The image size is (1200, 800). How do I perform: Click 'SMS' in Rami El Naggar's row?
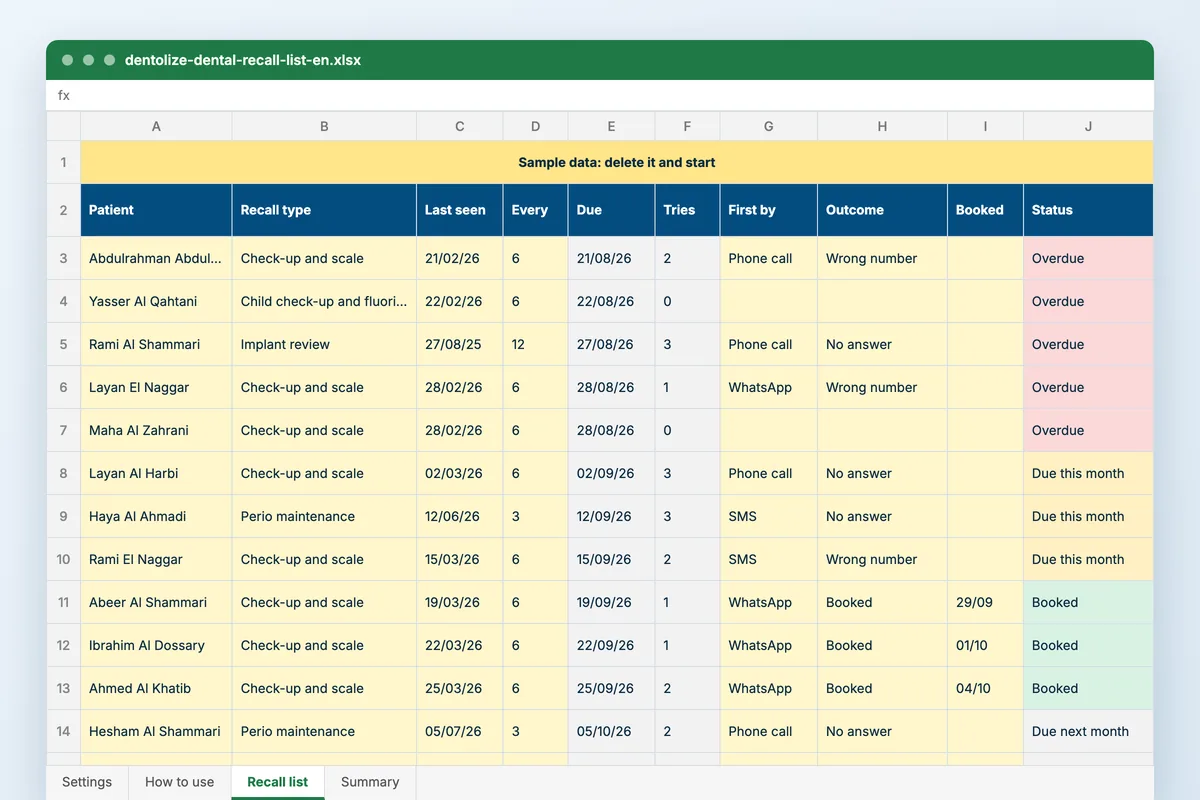coord(768,559)
